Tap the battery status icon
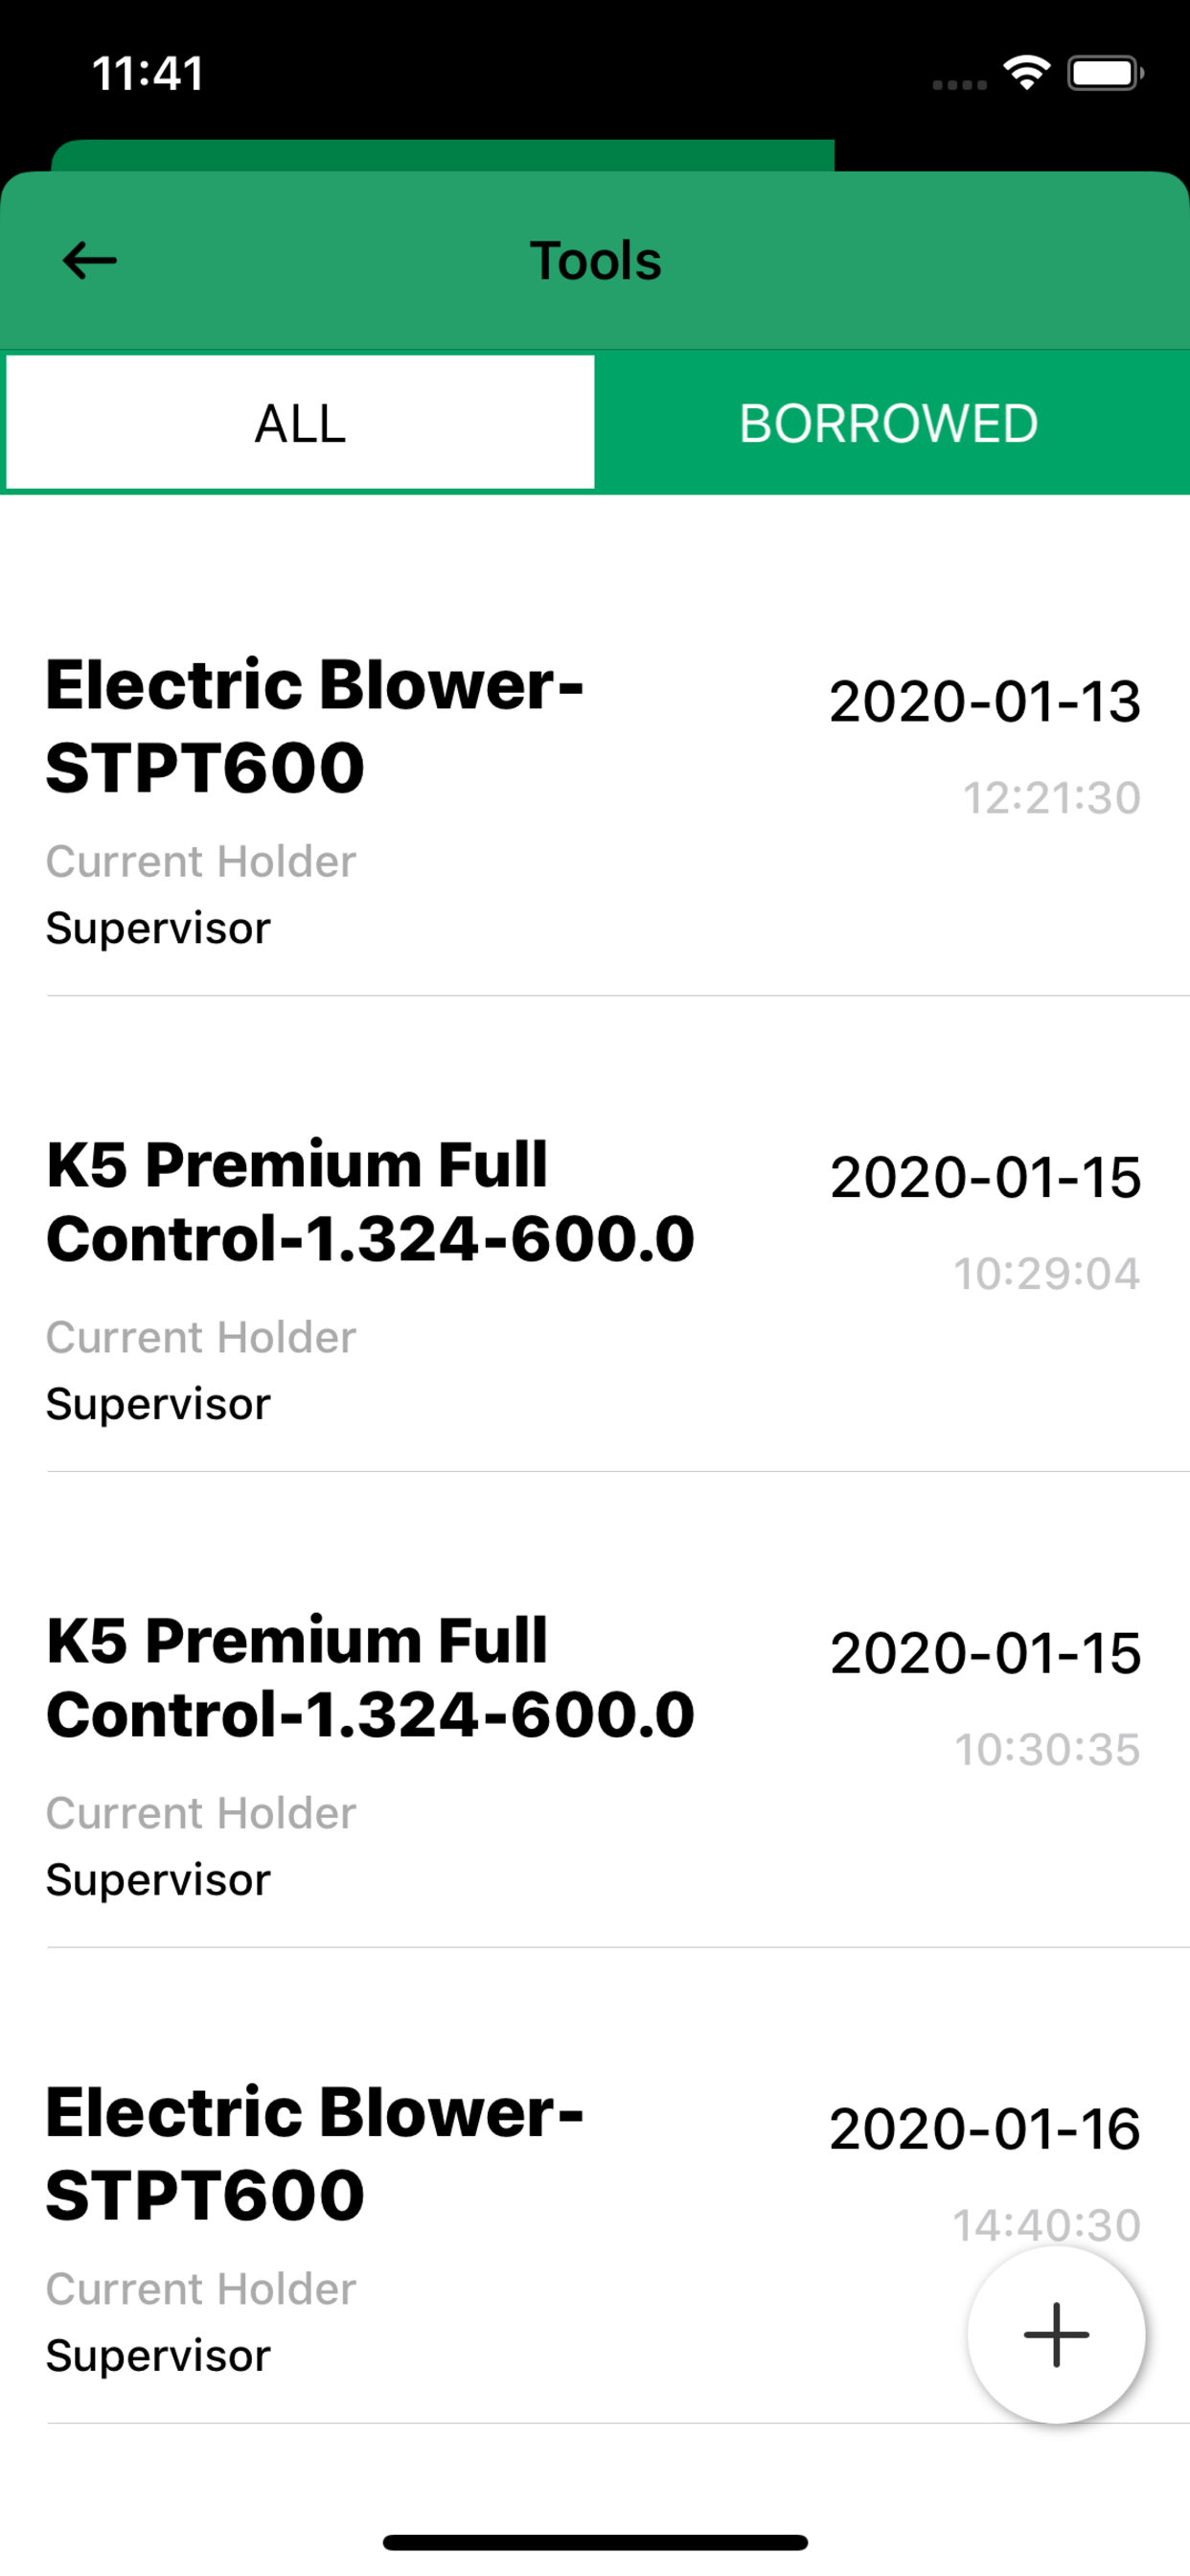The image size is (1190, 2576). coord(1106,73)
